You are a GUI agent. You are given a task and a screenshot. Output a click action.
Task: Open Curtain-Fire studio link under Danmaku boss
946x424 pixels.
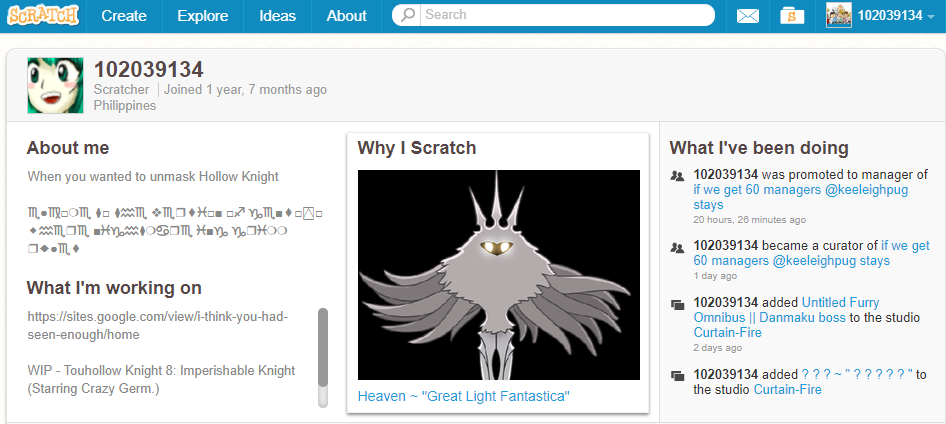tap(728, 333)
